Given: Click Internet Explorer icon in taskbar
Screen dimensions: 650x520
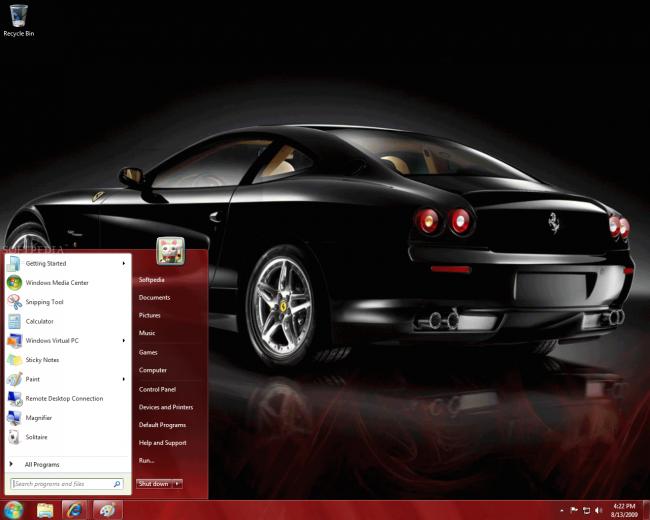Looking at the screenshot, I should [x=75, y=510].
